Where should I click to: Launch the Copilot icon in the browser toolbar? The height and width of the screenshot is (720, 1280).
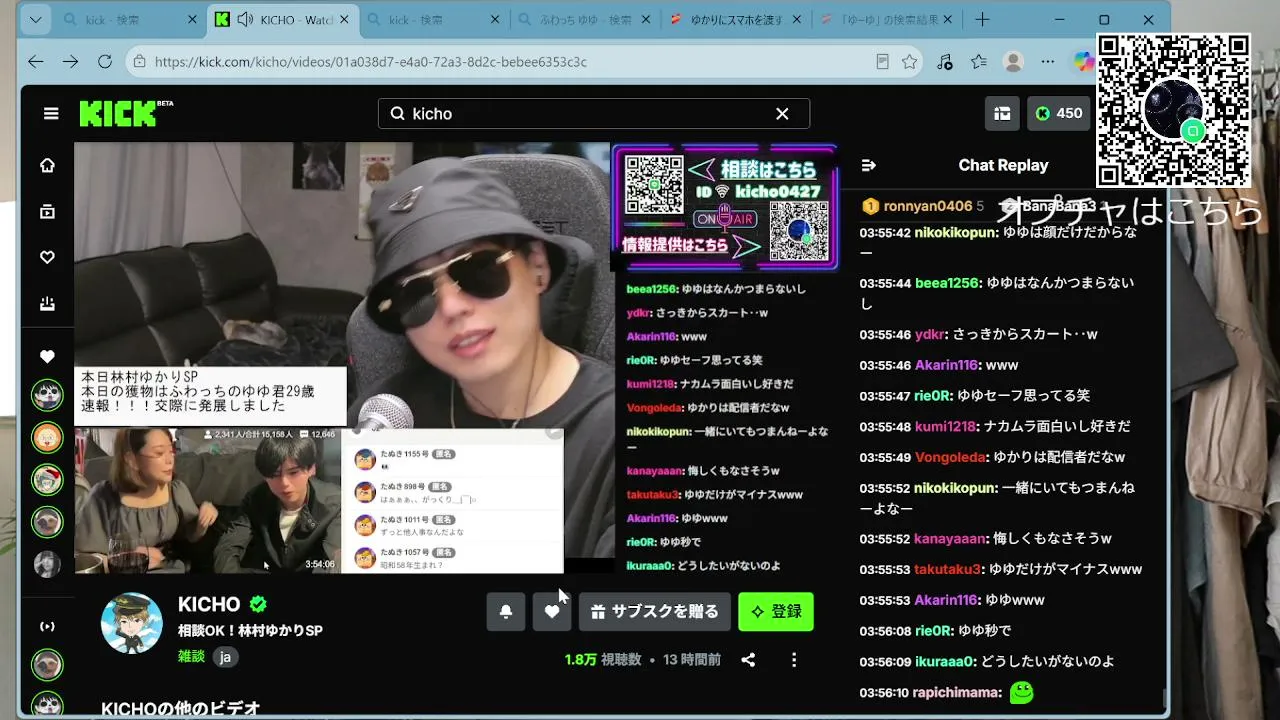point(1084,62)
